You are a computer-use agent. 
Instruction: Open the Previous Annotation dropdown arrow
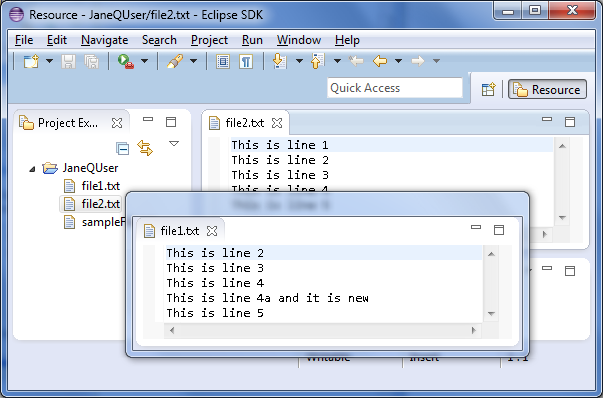(x=337, y=61)
